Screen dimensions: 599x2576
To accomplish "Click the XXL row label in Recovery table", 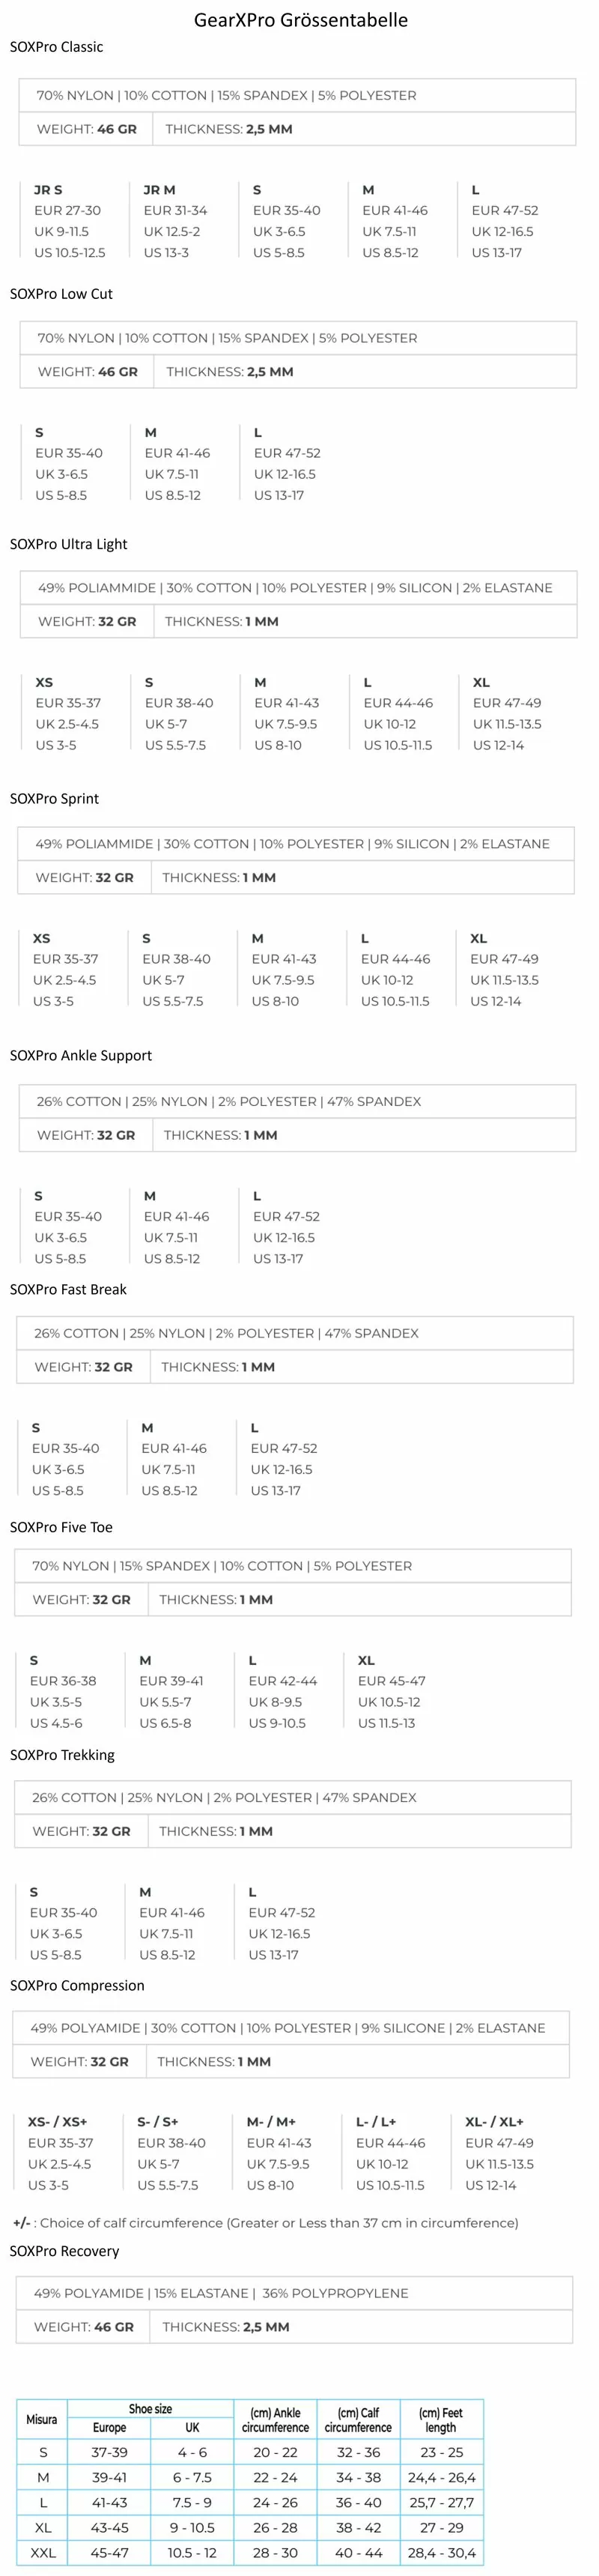I will point(43,2552).
